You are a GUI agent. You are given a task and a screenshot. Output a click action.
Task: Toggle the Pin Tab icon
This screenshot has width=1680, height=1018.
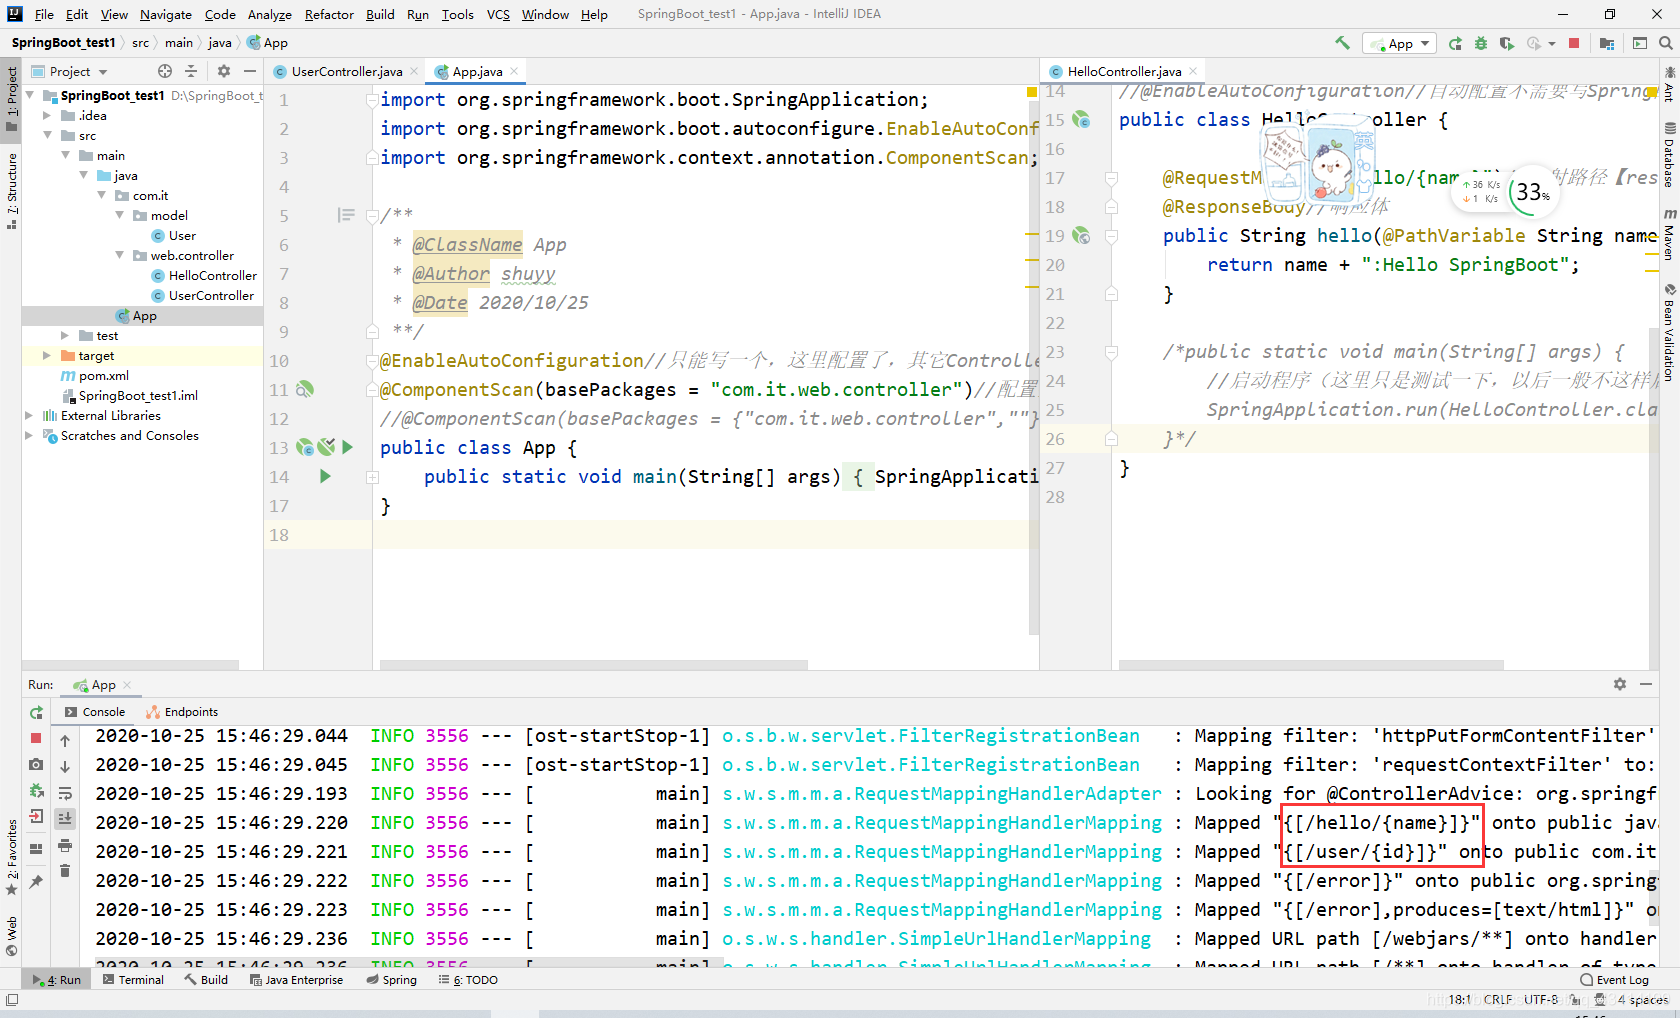point(36,881)
